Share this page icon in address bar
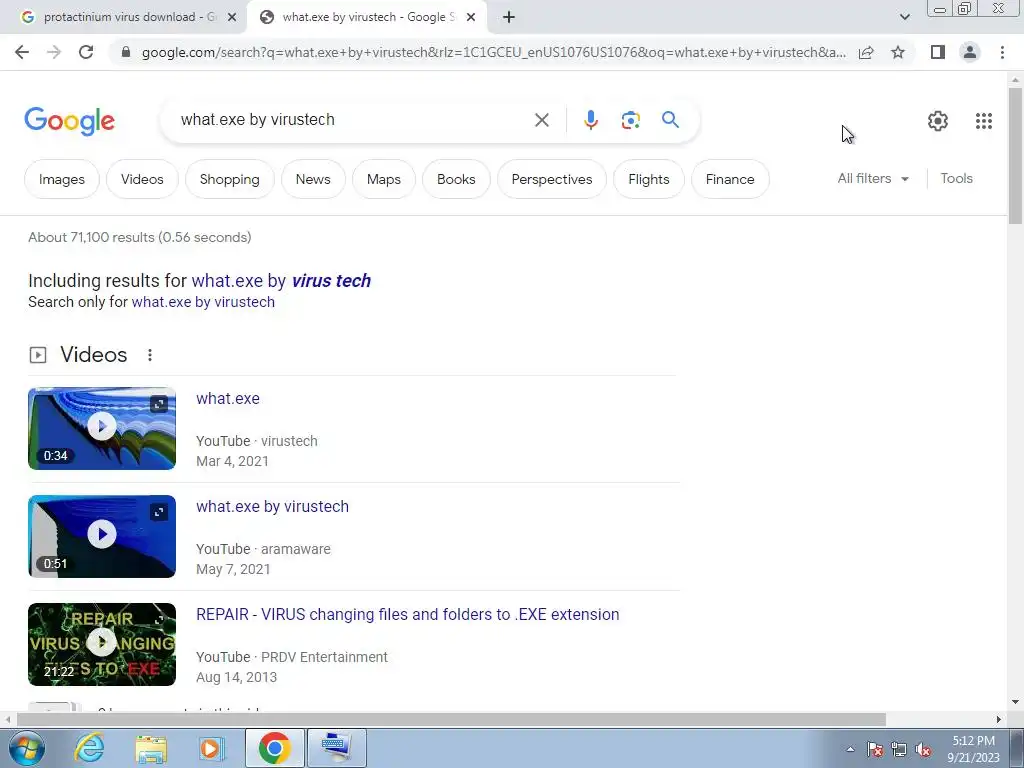 [x=866, y=52]
